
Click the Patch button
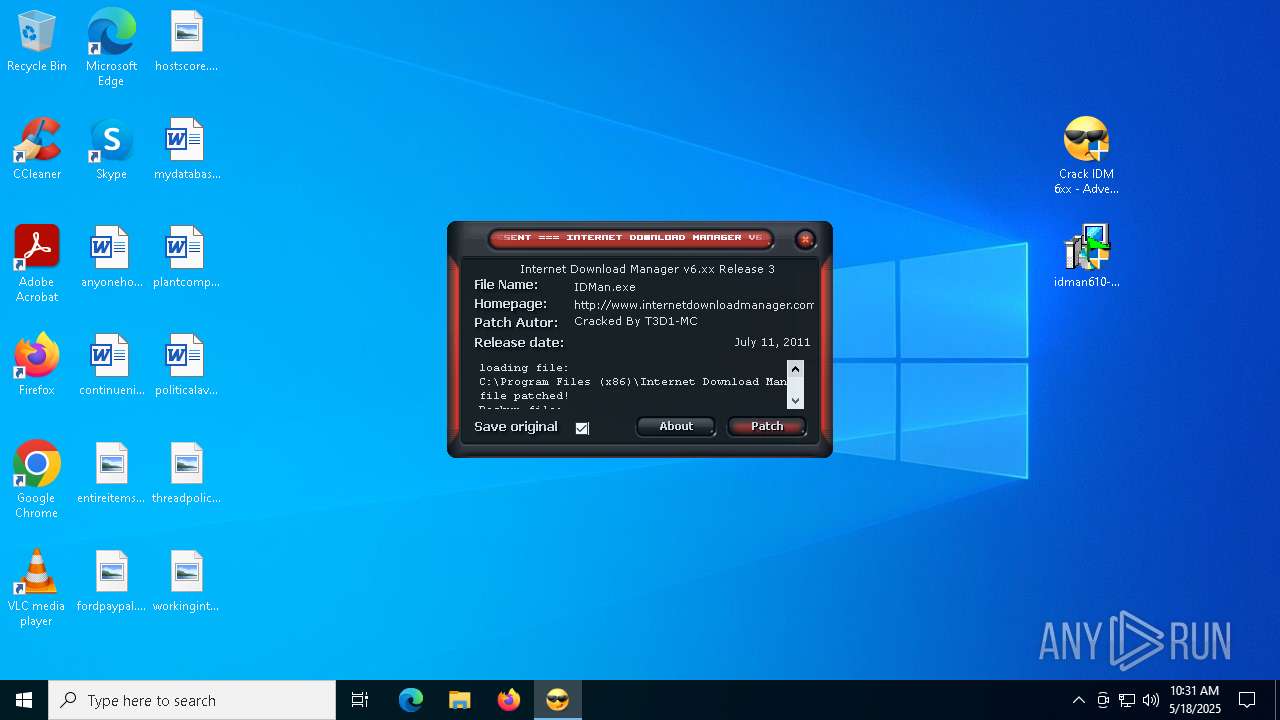click(767, 427)
